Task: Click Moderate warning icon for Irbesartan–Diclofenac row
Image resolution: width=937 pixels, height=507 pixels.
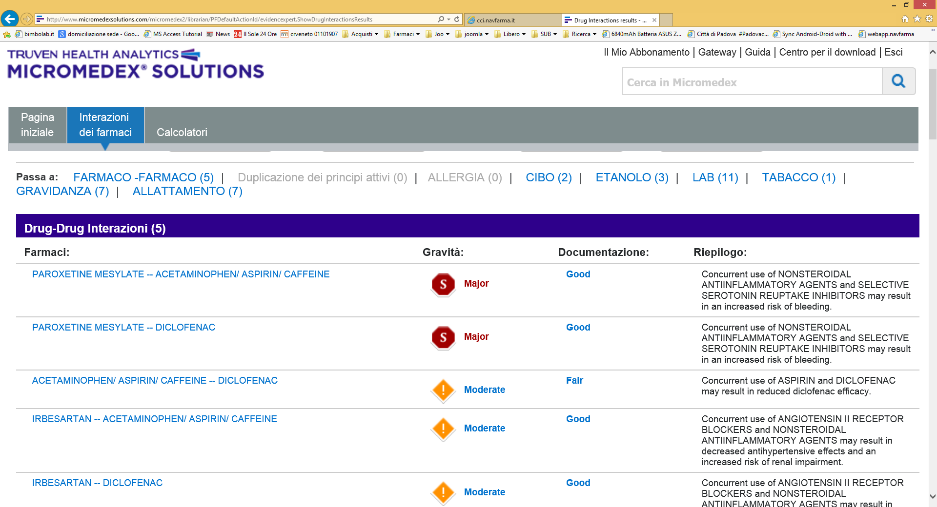Action: tap(443, 492)
